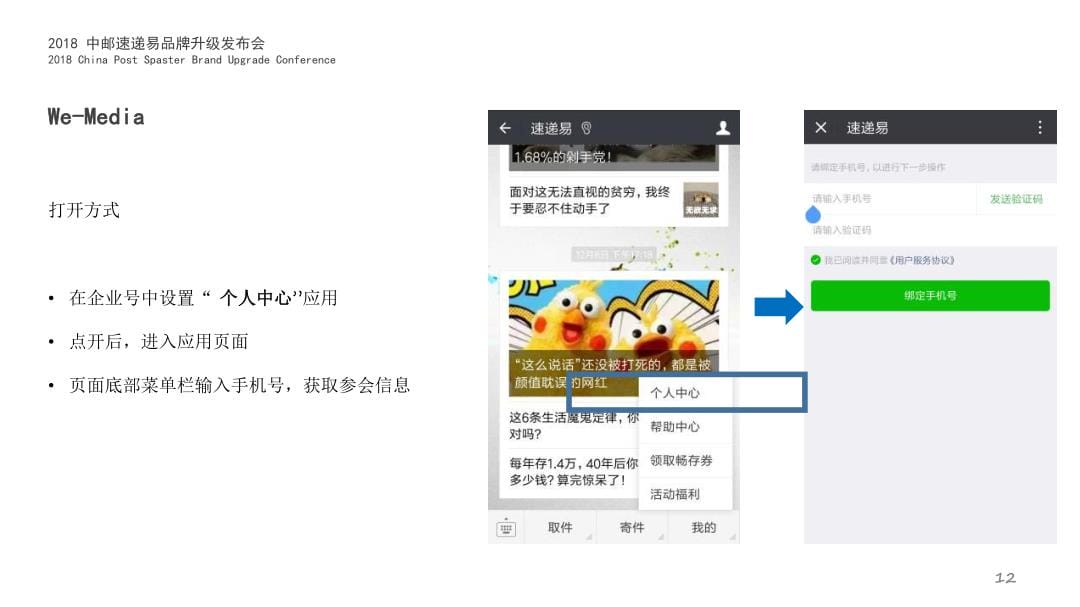Open the 《用户服务协议》 link

point(922,260)
